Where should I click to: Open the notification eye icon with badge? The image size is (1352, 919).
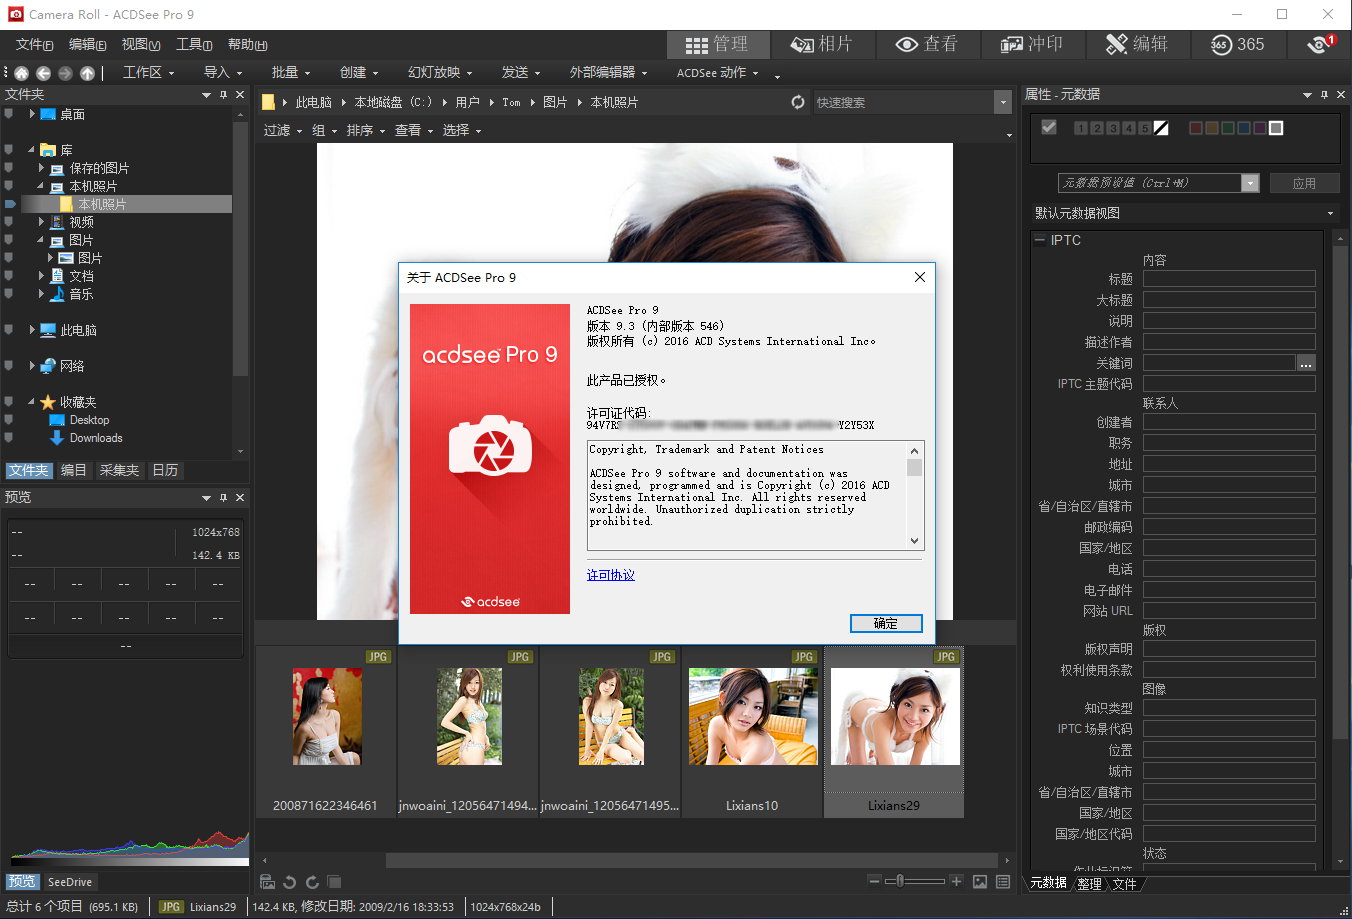pyautogui.click(x=1320, y=44)
